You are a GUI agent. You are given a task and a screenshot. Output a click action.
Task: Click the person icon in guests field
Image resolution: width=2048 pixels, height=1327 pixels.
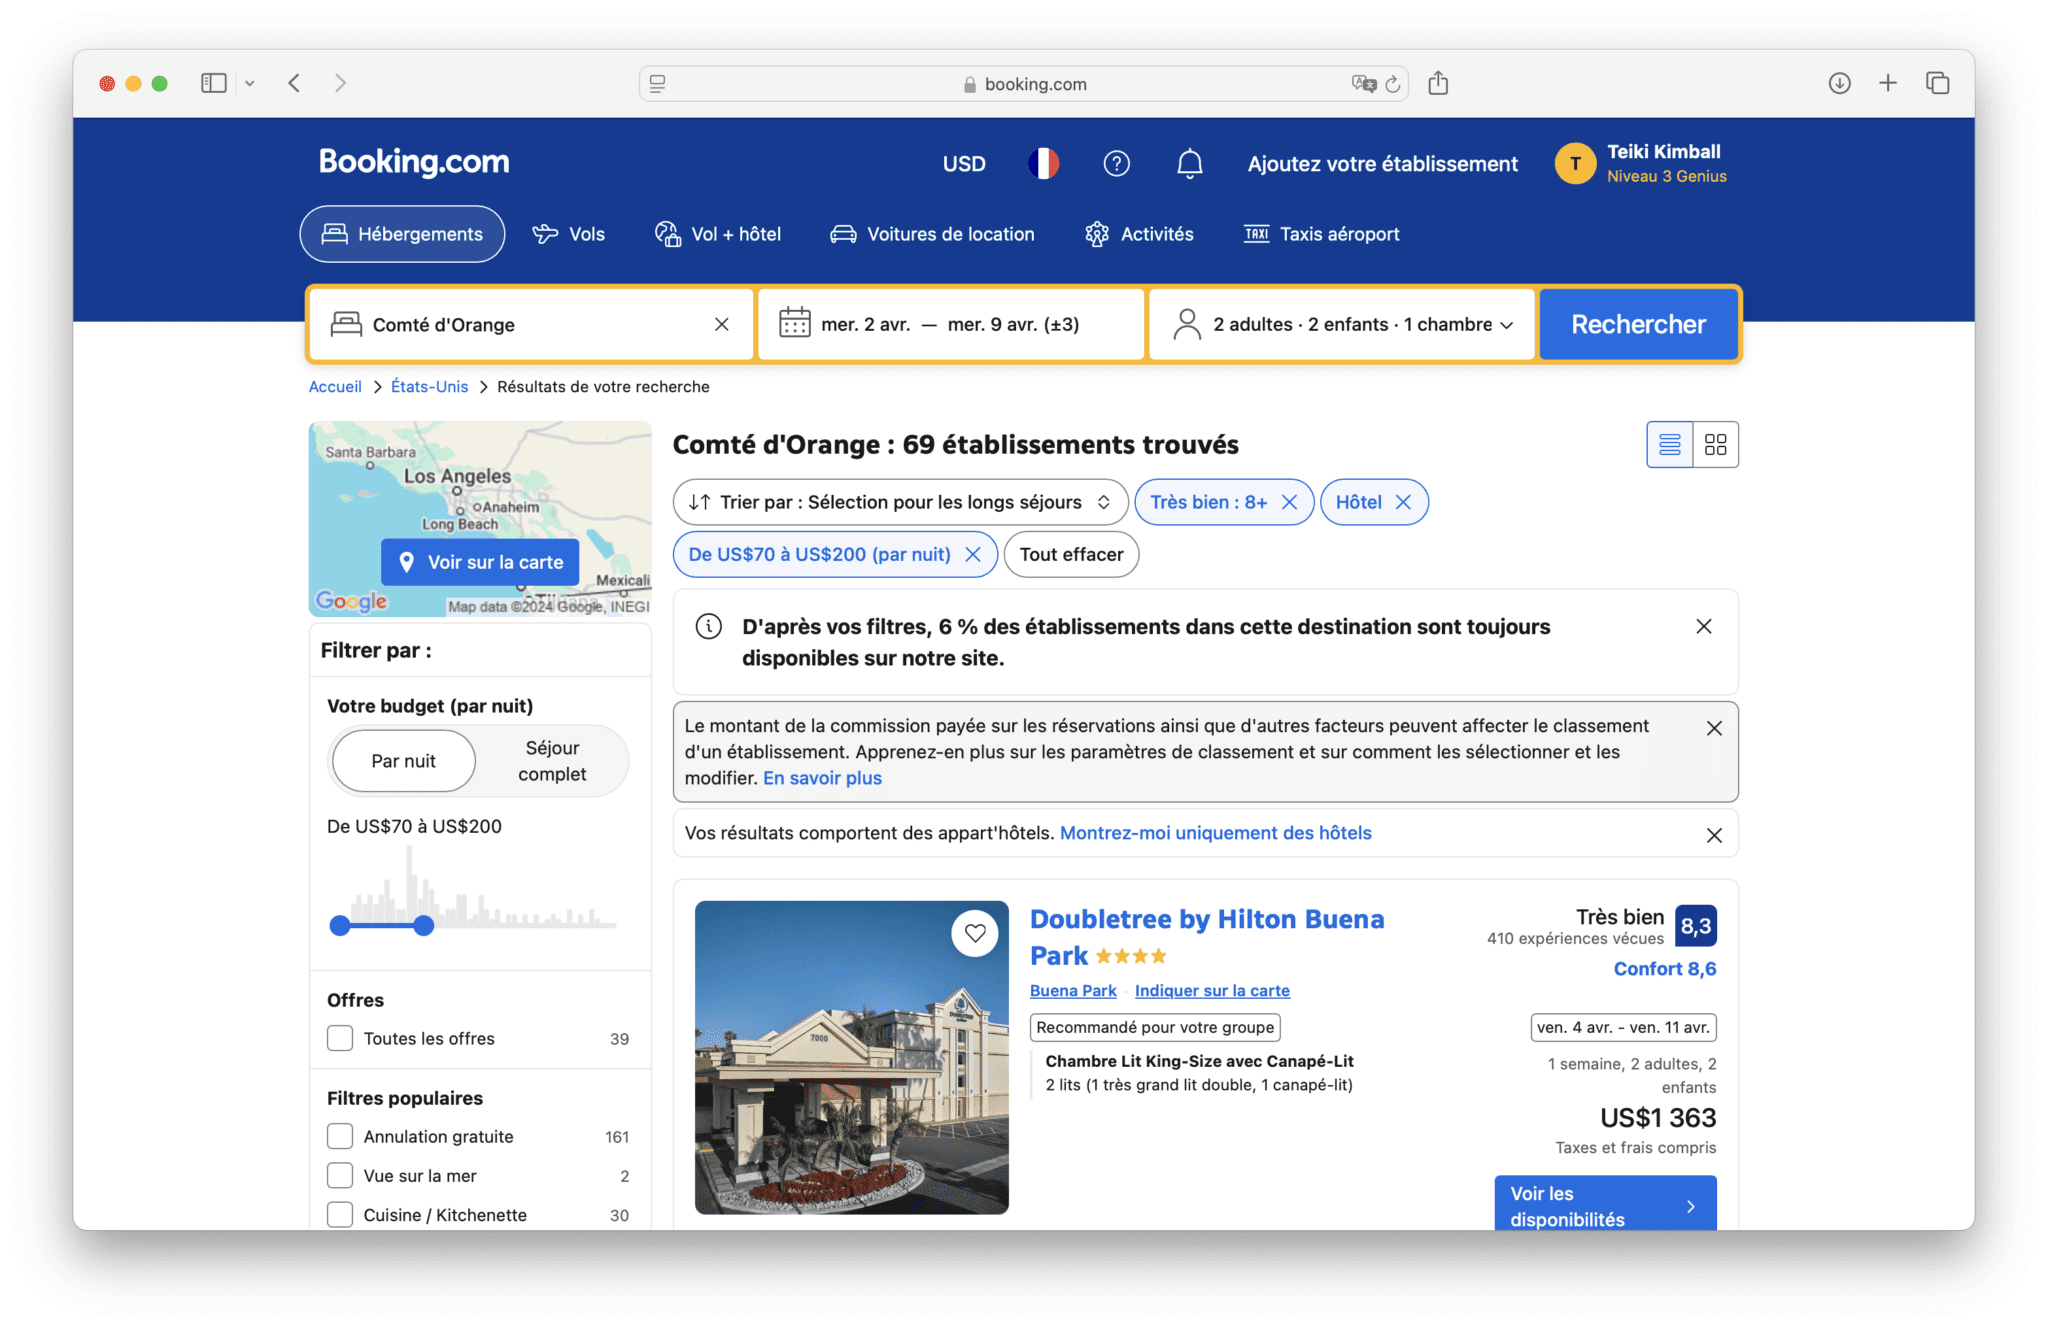(1187, 324)
